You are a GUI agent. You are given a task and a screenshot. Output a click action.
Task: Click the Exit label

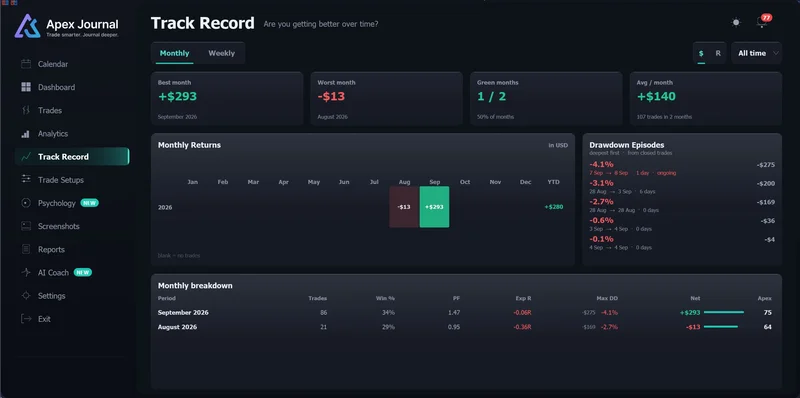(44, 319)
